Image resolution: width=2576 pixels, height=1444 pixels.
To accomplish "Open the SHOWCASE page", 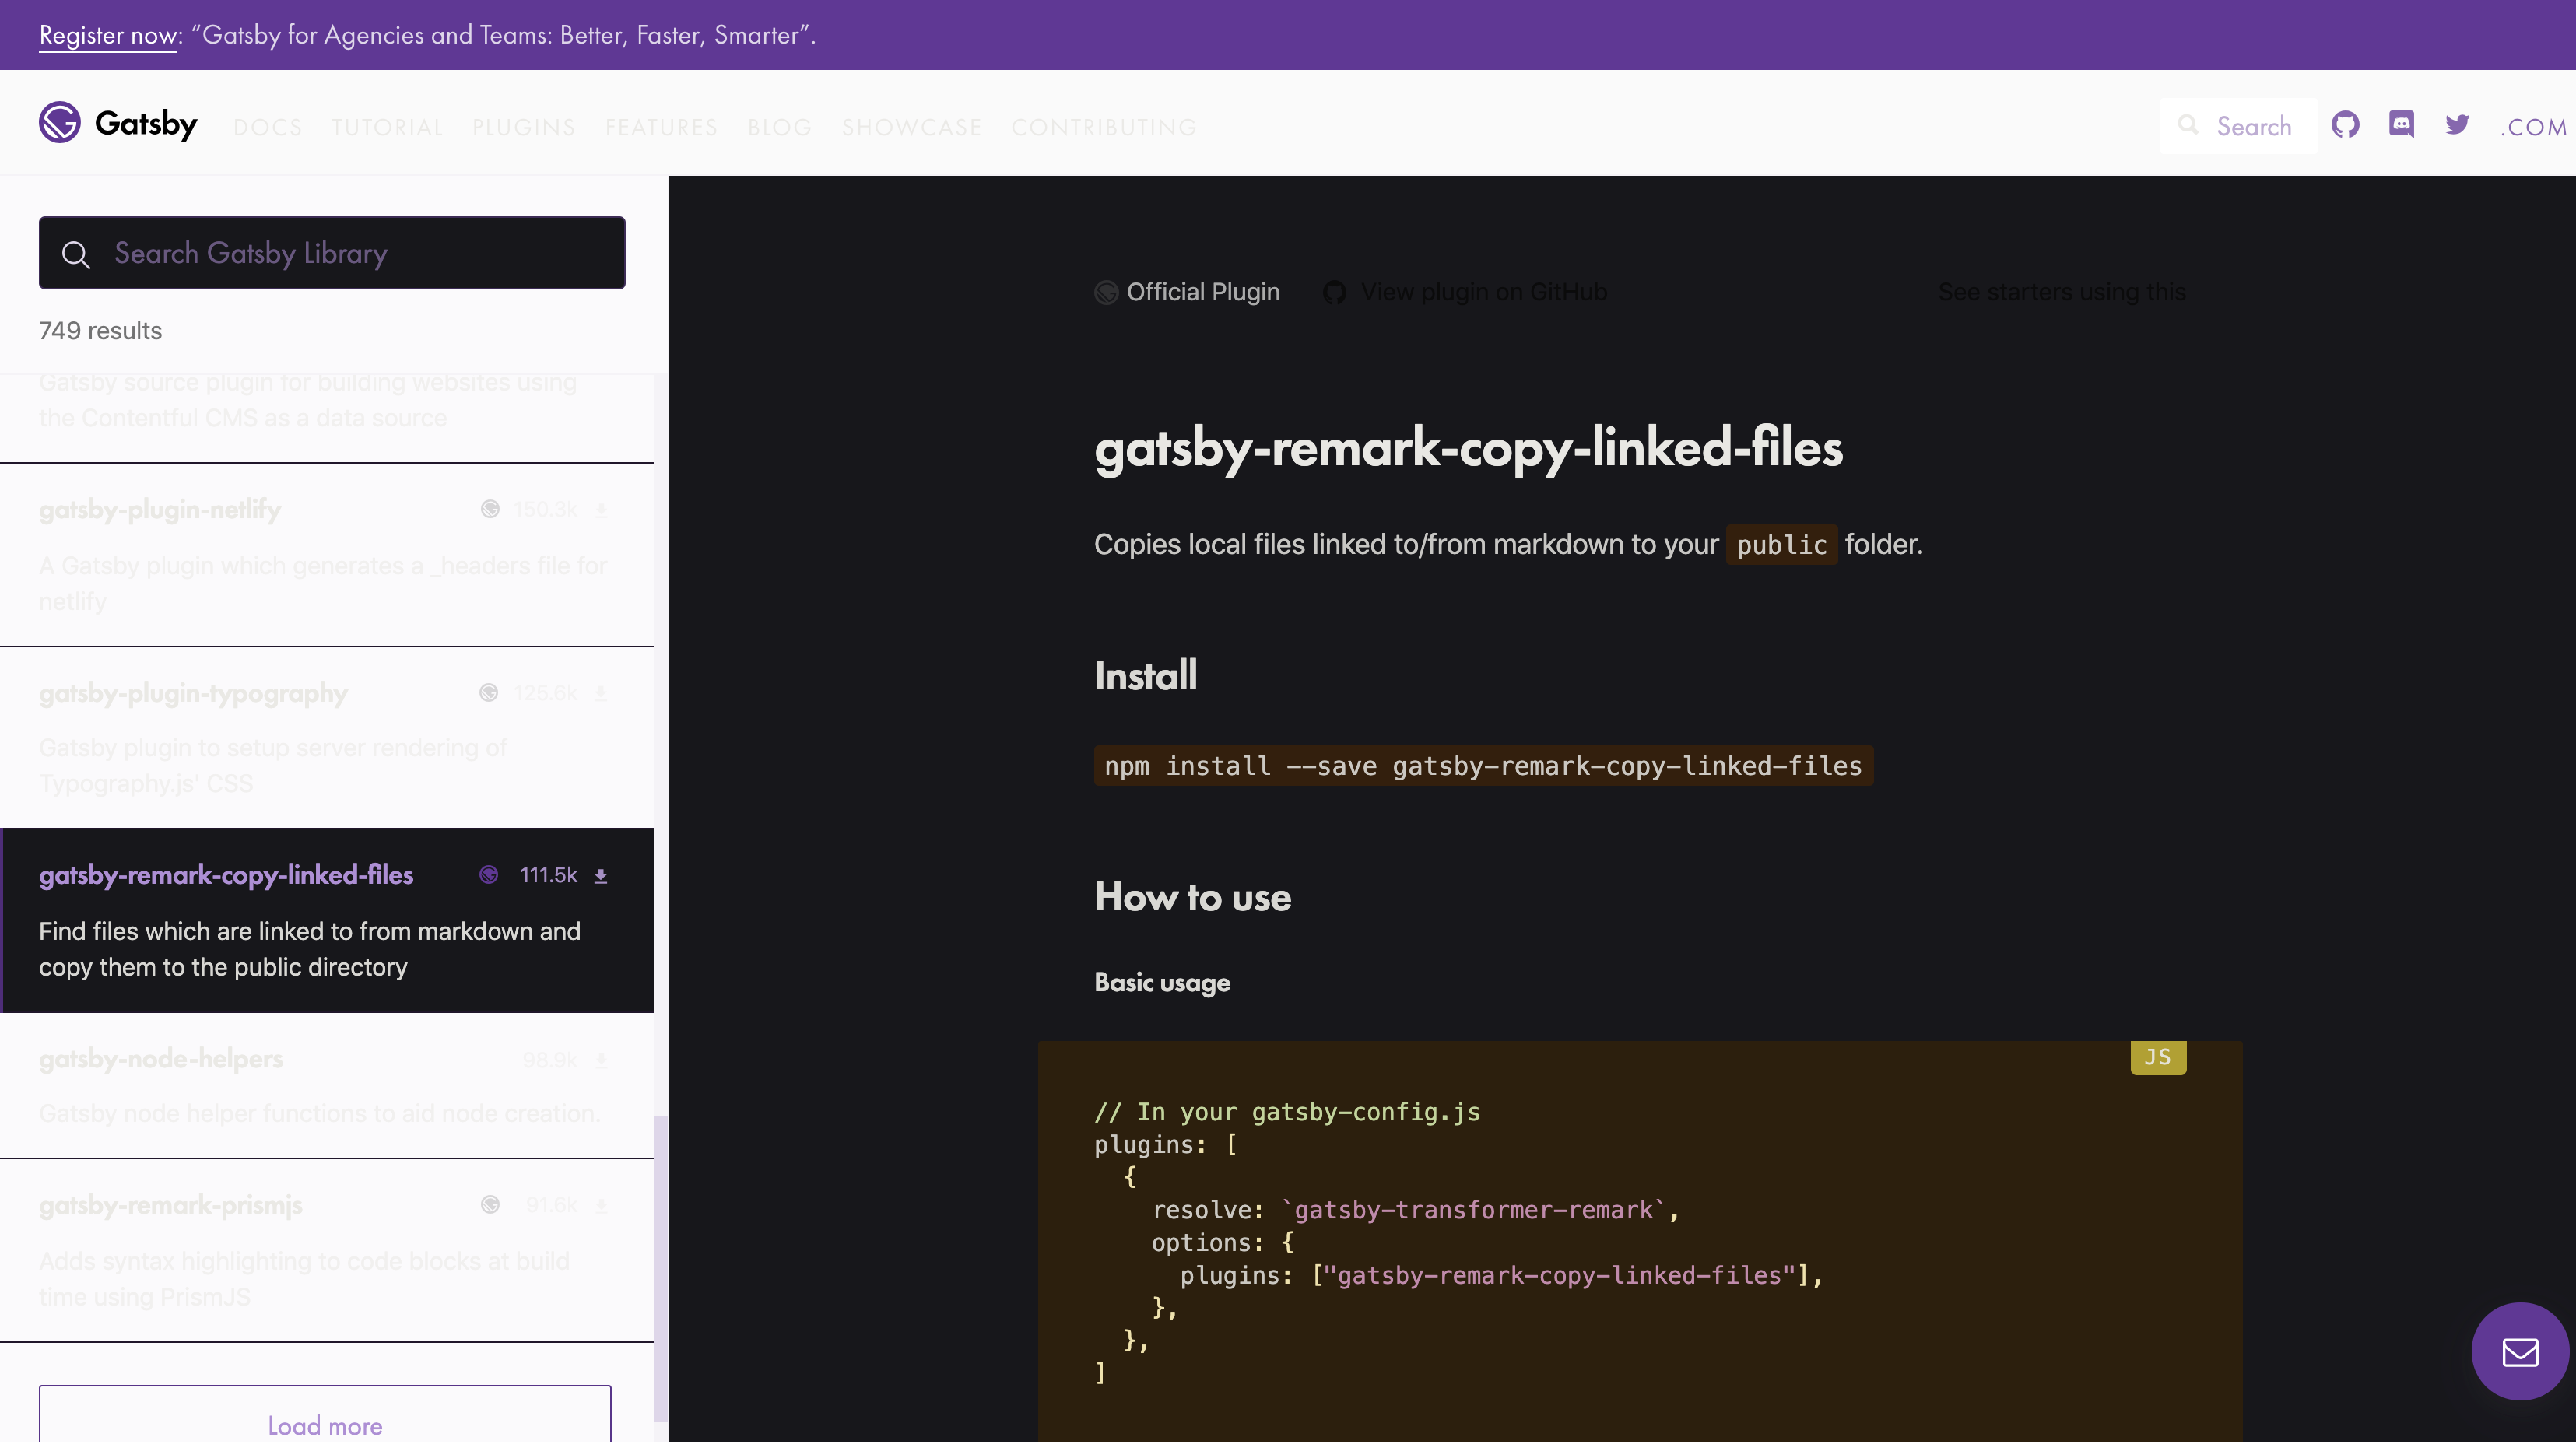I will 911,127.
